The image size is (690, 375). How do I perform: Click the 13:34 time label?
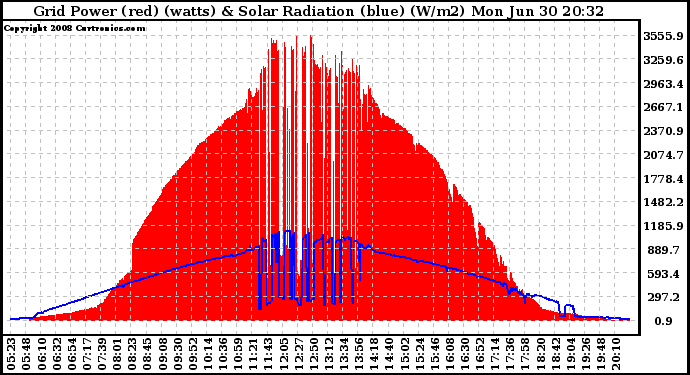click(x=343, y=354)
